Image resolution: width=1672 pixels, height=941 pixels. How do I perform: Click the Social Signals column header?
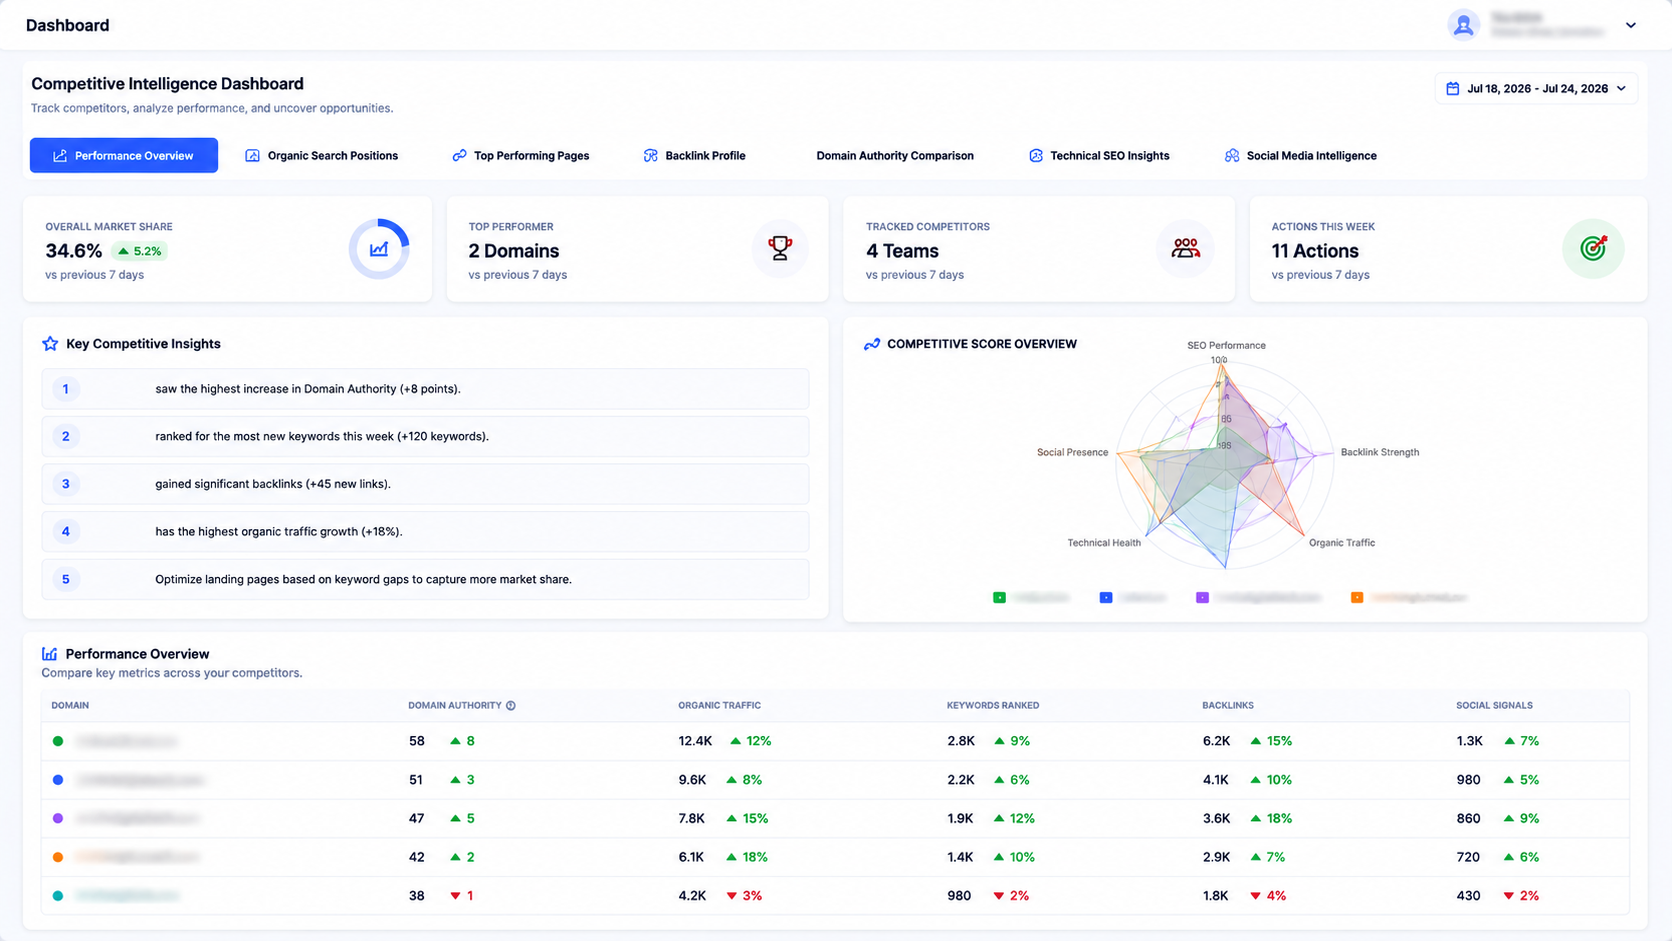1494,706
